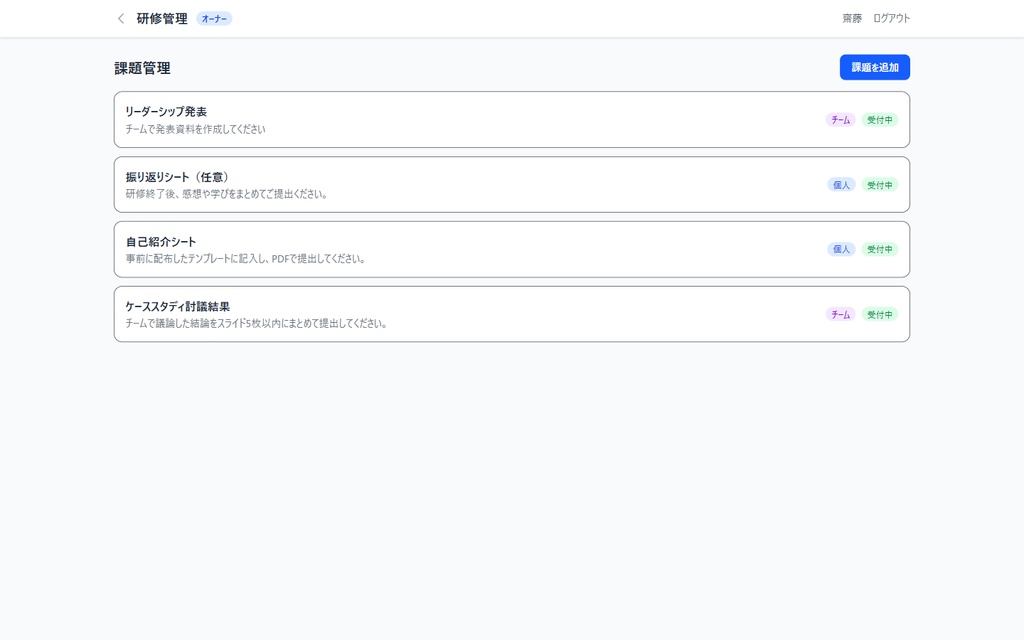The image size is (1024, 640).
Task: Click the username 齋藤 in the header
Action: tap(851, 17)
